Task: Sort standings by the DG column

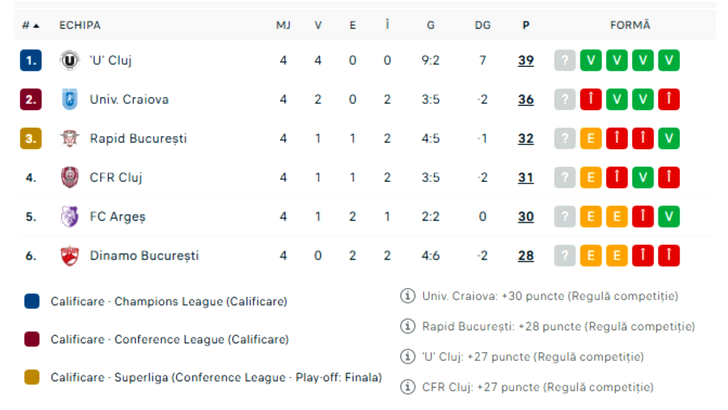Action: point(483,25)
